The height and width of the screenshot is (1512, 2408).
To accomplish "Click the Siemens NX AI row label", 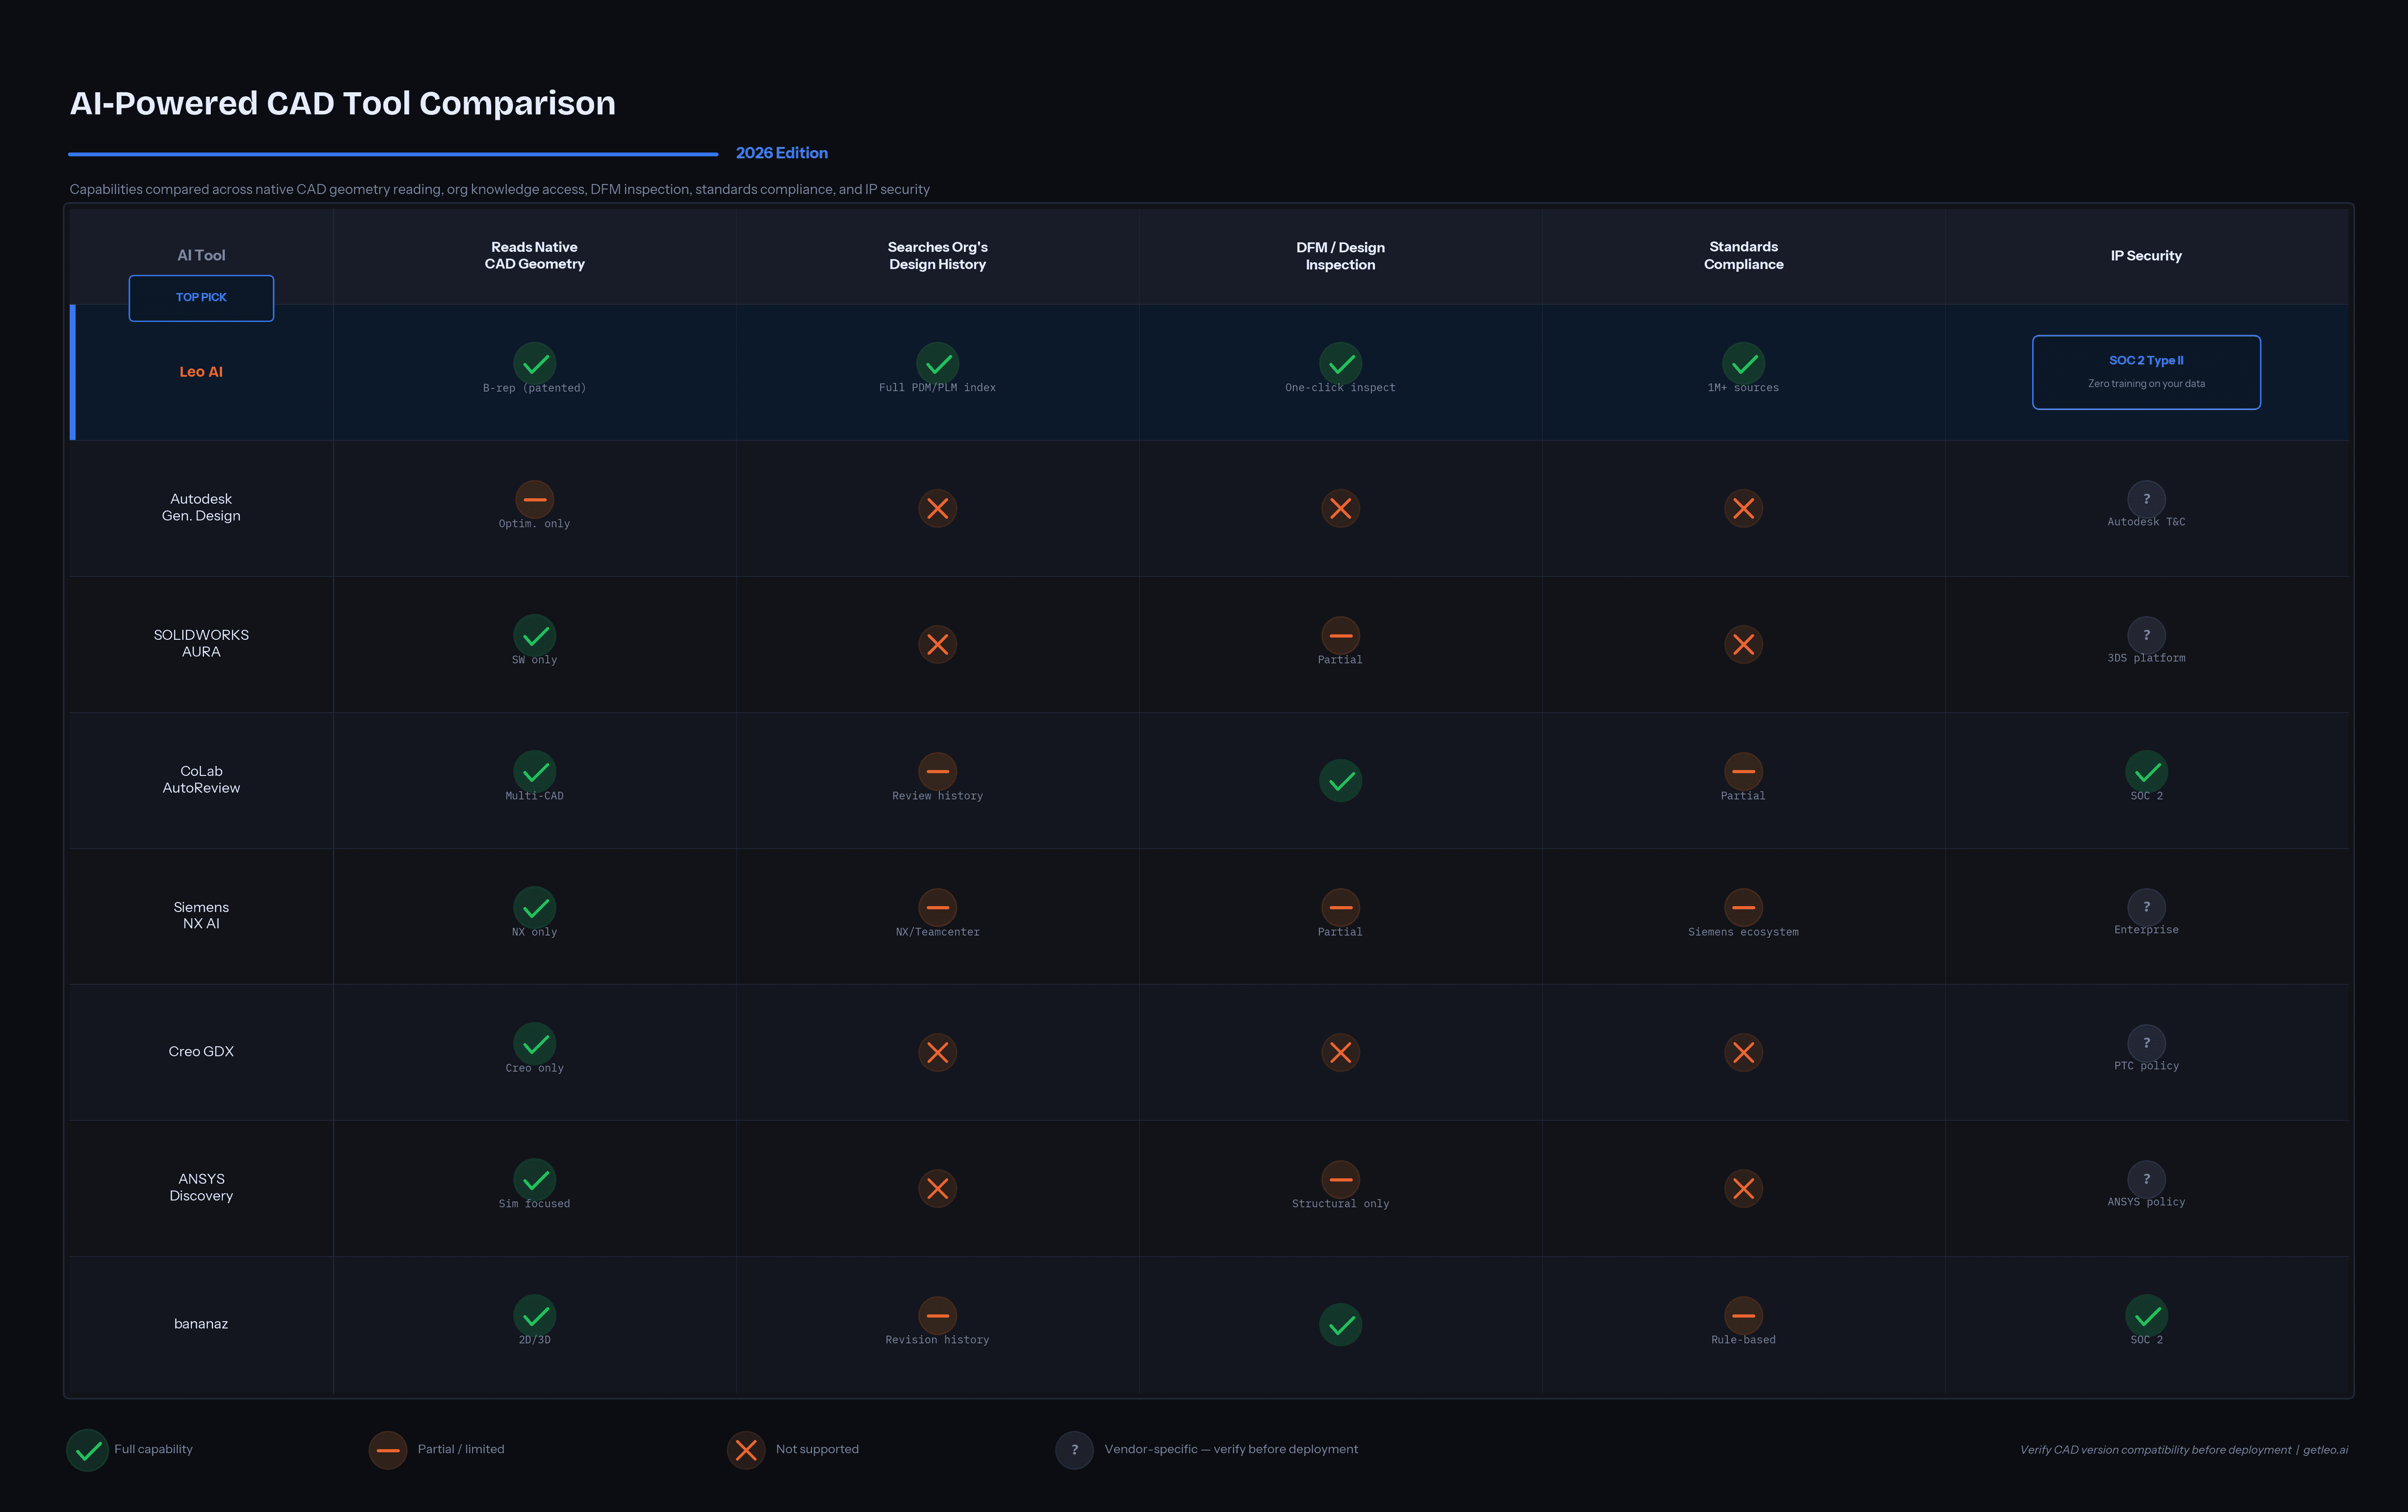I will click(x=201, y=915).
